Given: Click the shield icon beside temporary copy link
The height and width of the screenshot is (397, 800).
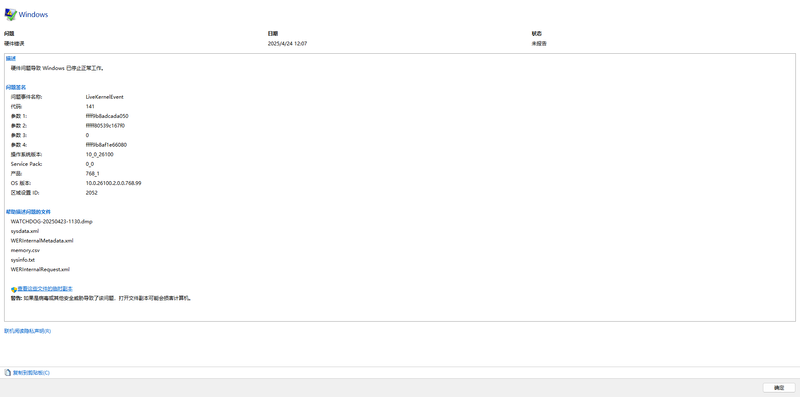Looking at the screenshot, I should click(14, 289).
